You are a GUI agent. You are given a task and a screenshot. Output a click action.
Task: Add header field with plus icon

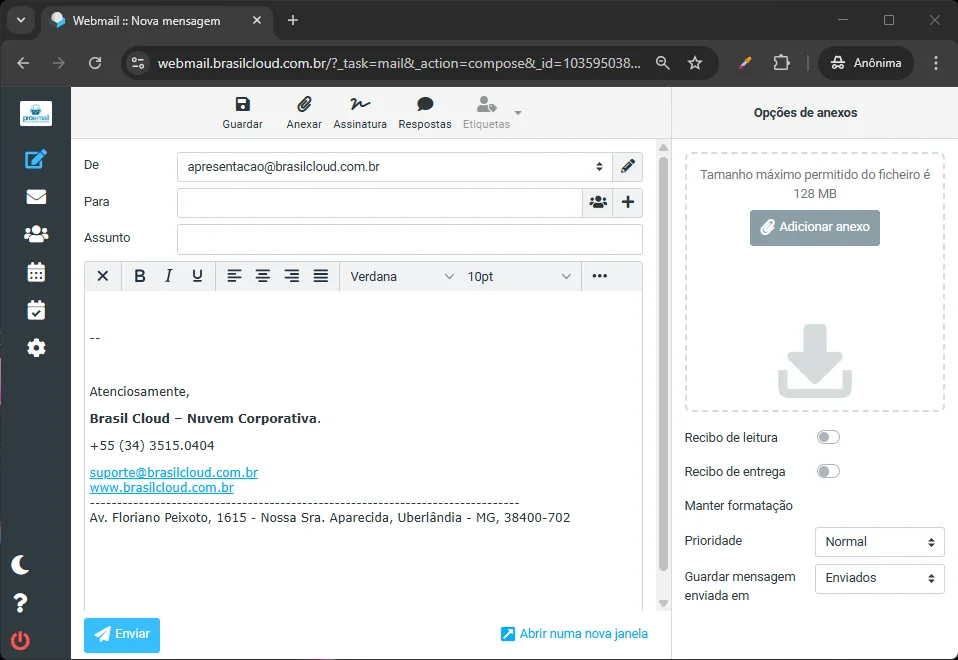point(627,202)
